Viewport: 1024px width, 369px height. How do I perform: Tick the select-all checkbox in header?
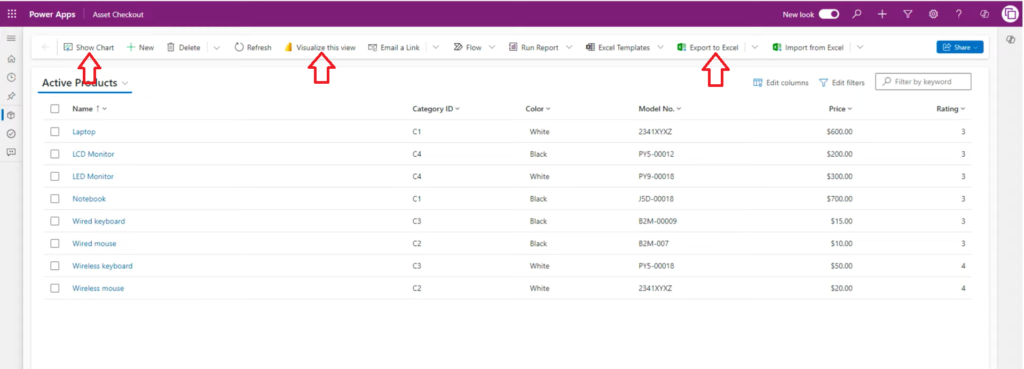55,108
